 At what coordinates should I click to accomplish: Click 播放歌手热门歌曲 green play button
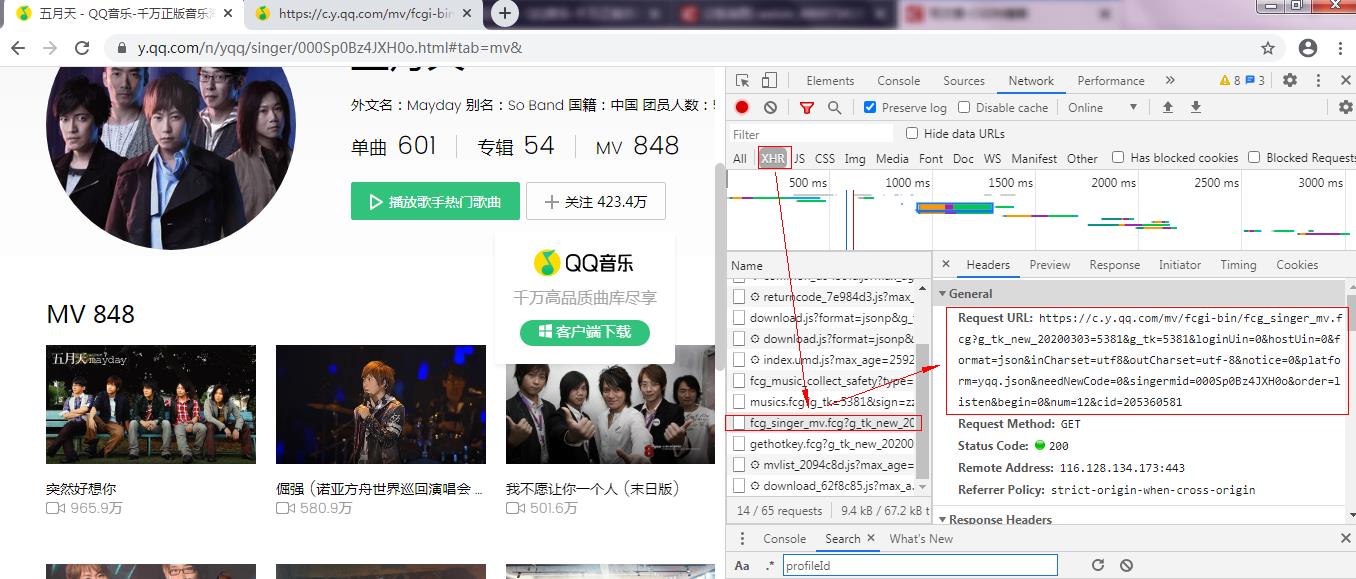(435, 201)
